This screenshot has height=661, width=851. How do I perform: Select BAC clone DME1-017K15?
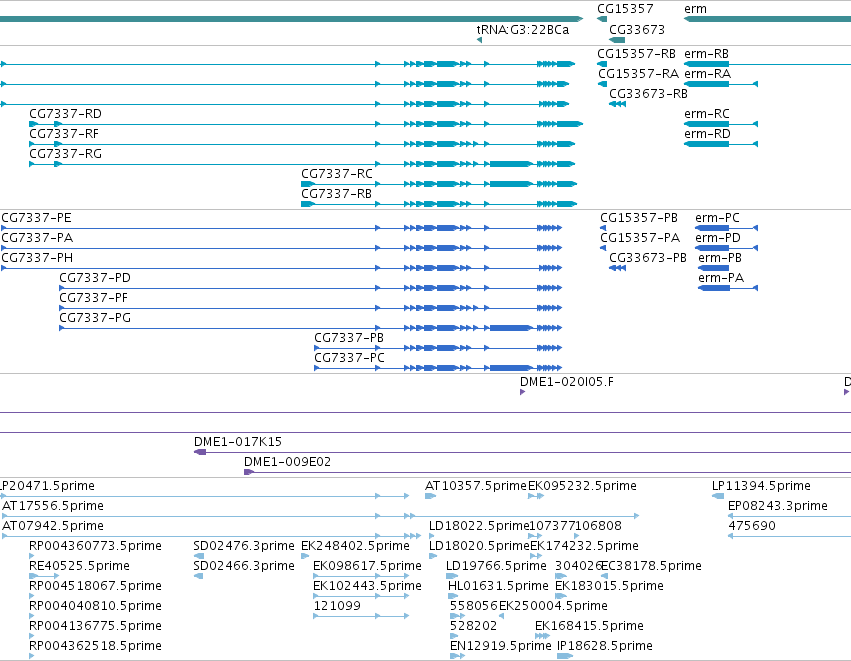(x=238, y=442)
